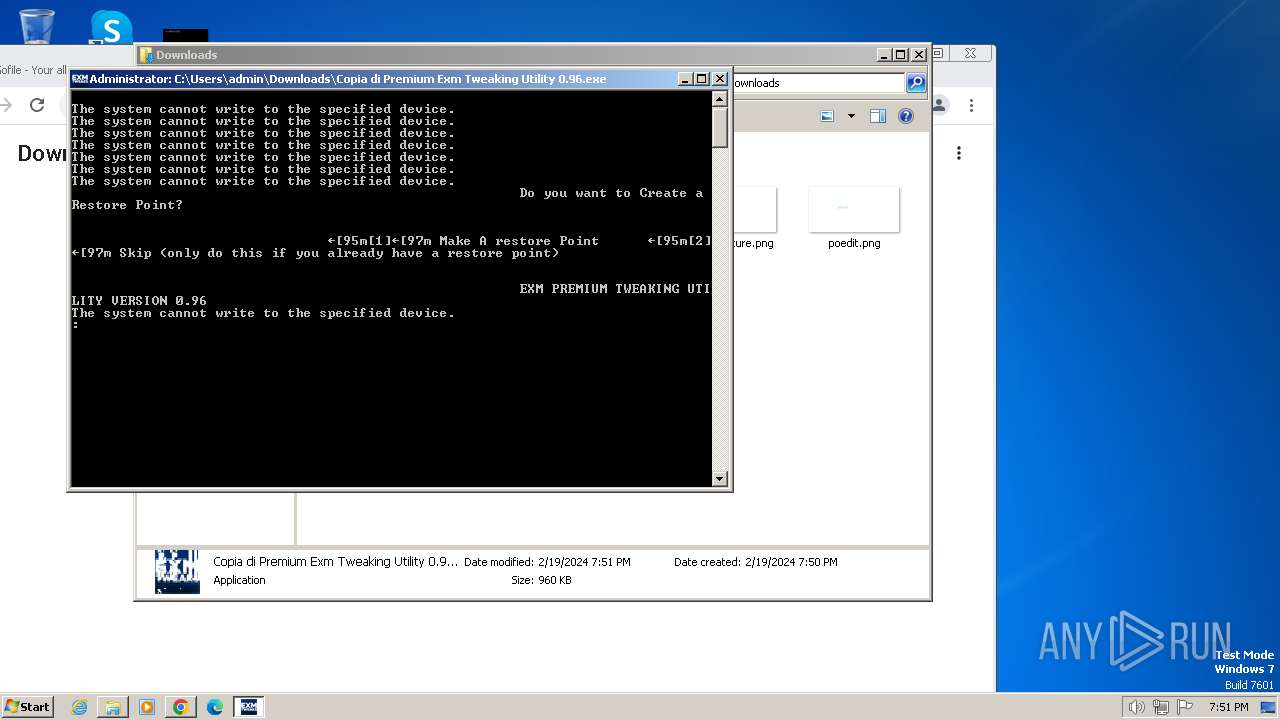
Task: Open Windows Media Player taskbar icon
Action: [147, 707]
